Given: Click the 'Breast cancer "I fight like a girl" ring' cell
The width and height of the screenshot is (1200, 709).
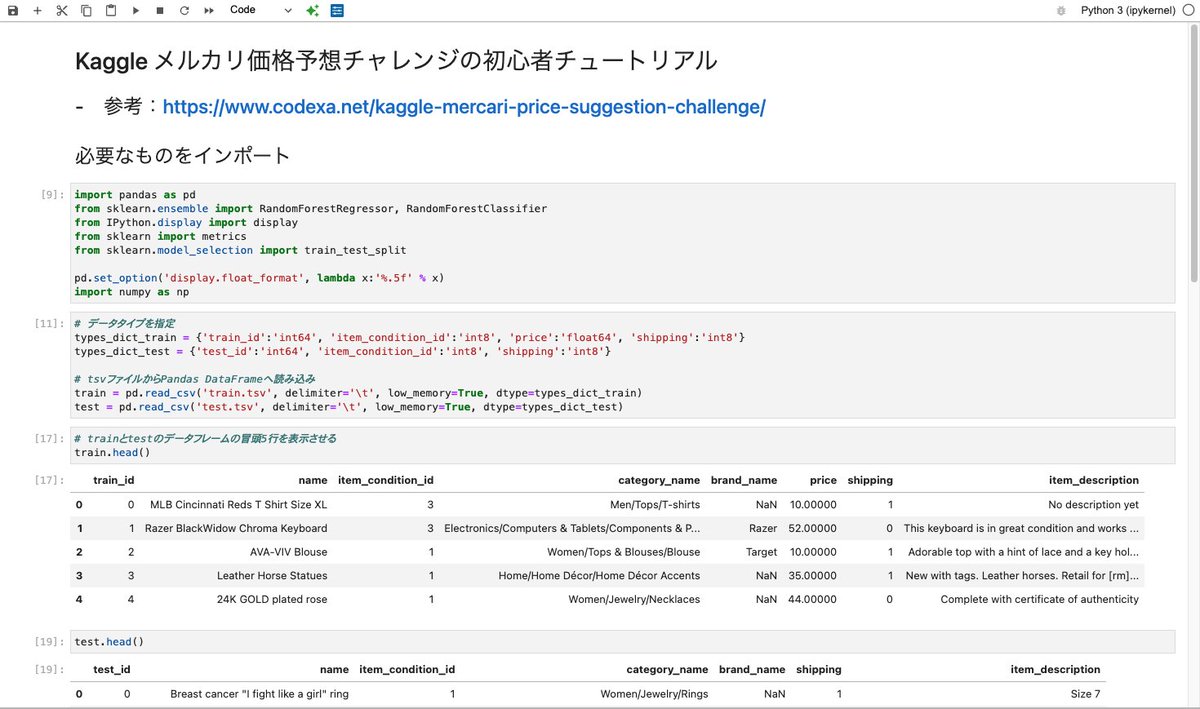Looking at the screenshot, I should coord(260,694).
